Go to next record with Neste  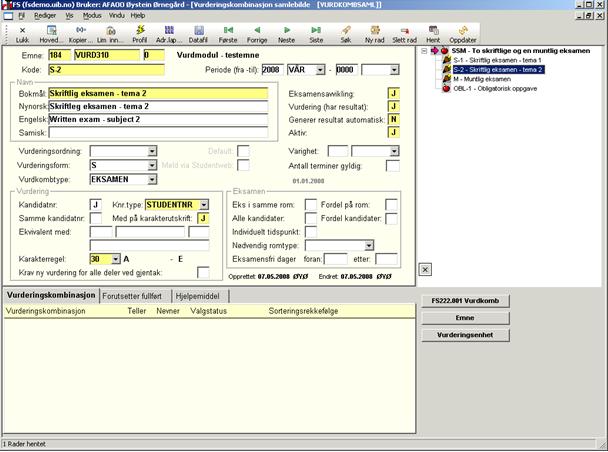286,33
